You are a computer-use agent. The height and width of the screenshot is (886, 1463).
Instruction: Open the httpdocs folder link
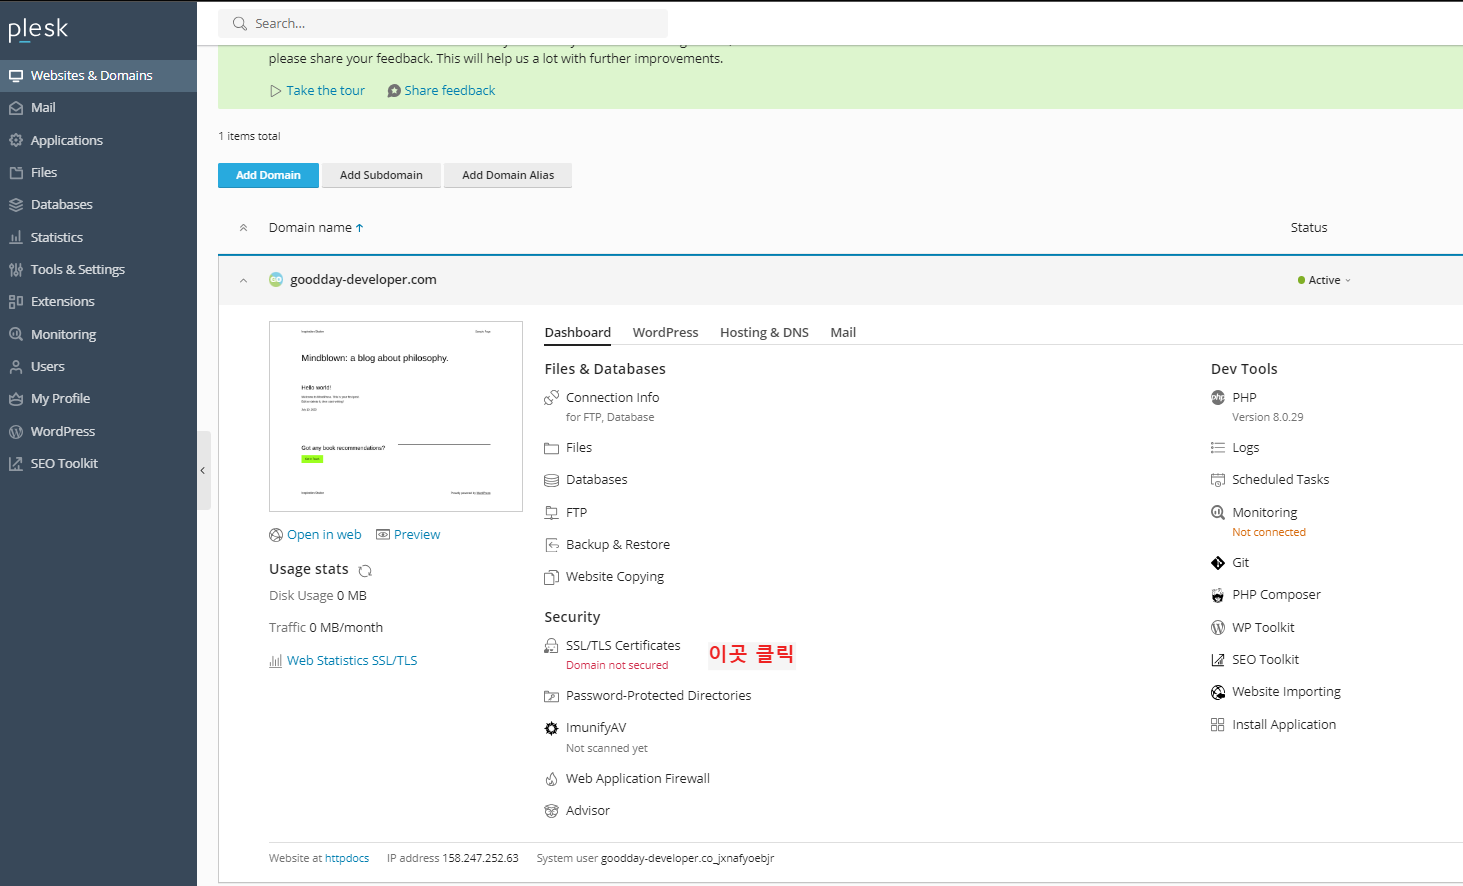tap(347, 858)
